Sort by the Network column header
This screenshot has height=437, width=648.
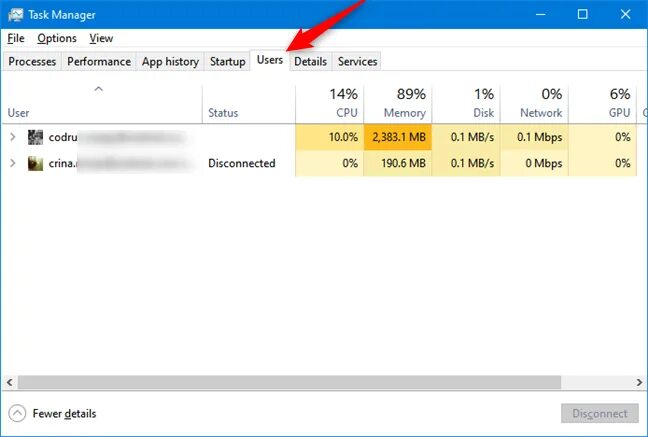tap(534, 104)
